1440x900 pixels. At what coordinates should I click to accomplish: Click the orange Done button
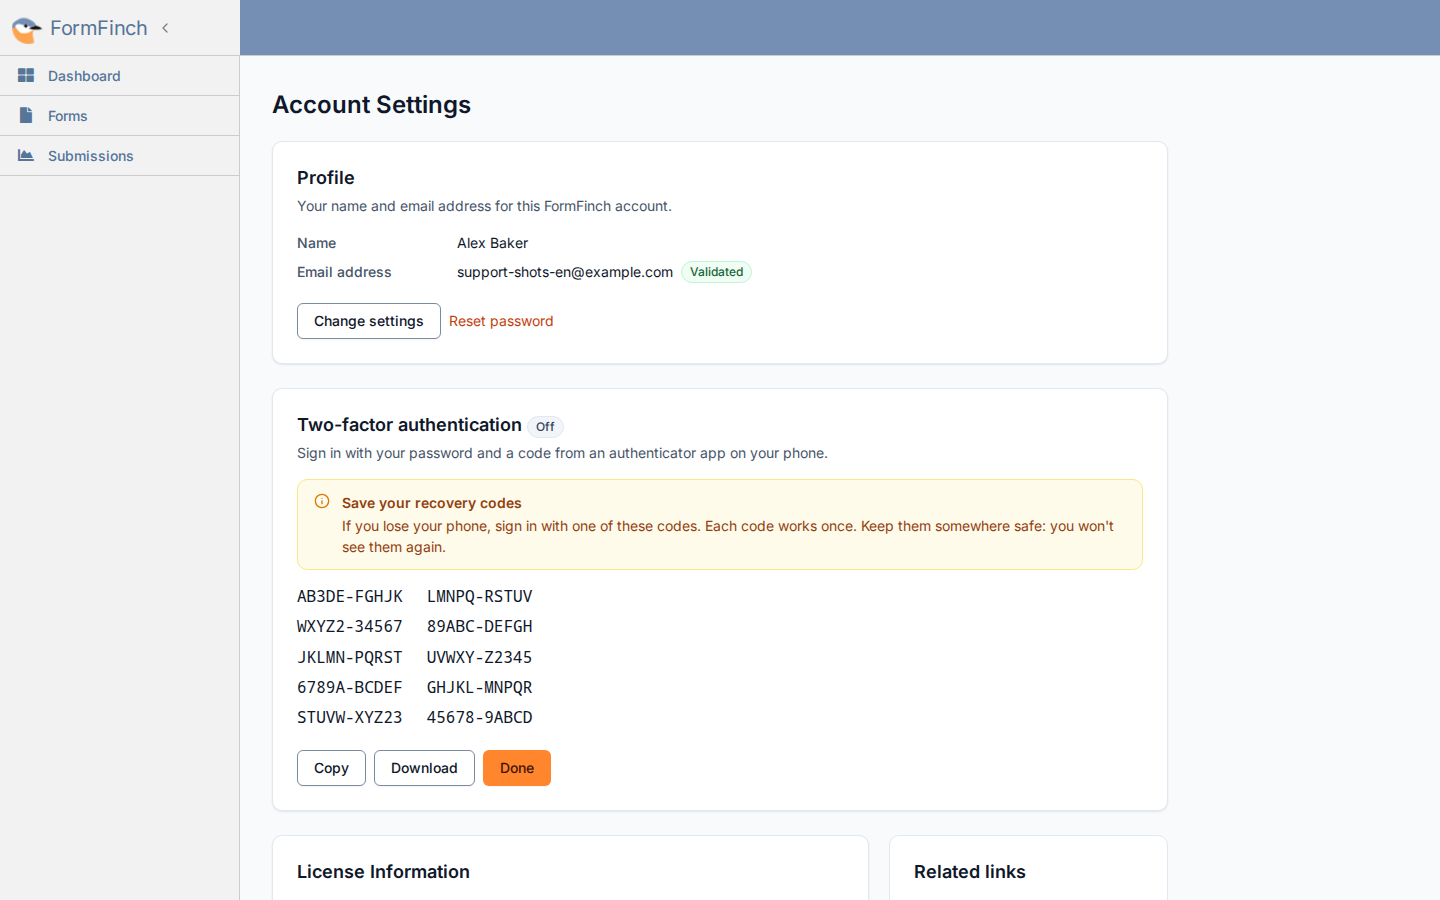(x=517, y=768)
